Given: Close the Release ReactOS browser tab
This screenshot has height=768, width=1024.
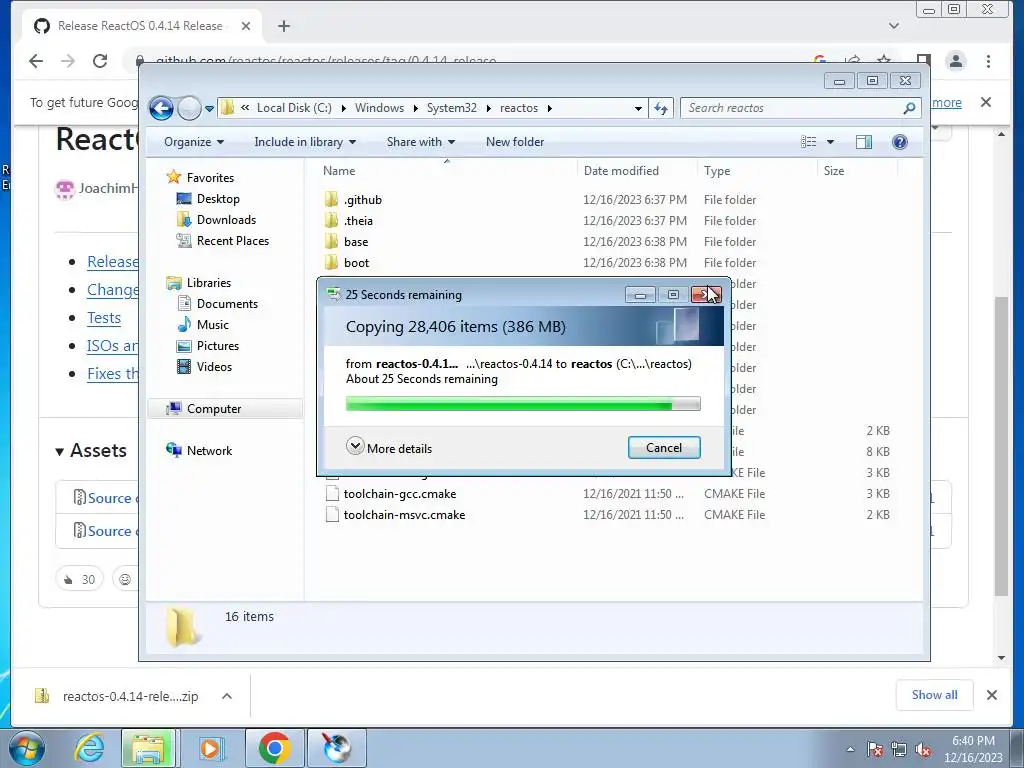Looking at the screenshot, I should [246, 26].
